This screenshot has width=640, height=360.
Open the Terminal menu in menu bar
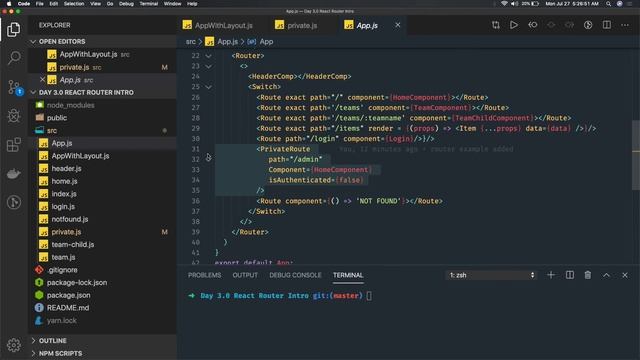pos(149,4)
